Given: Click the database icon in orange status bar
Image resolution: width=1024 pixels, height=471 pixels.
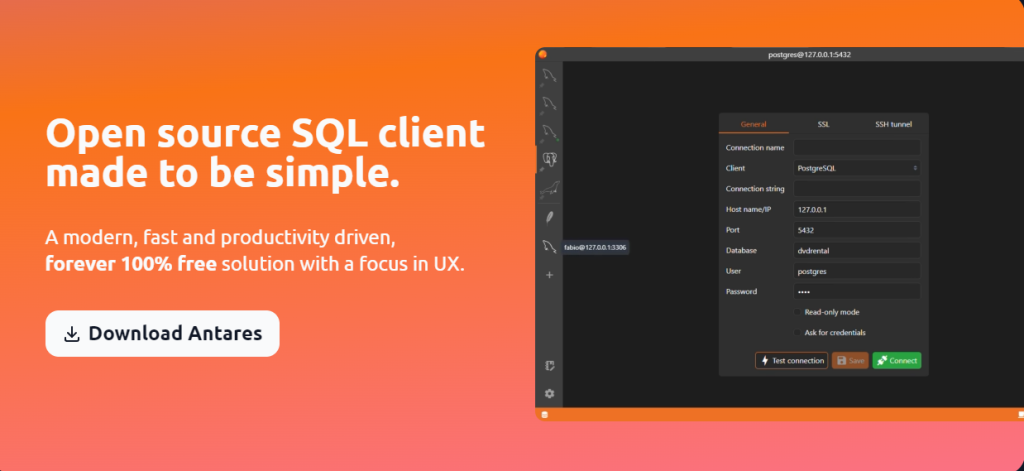Looking at the screenshot, I should click(x=545, y=414).
